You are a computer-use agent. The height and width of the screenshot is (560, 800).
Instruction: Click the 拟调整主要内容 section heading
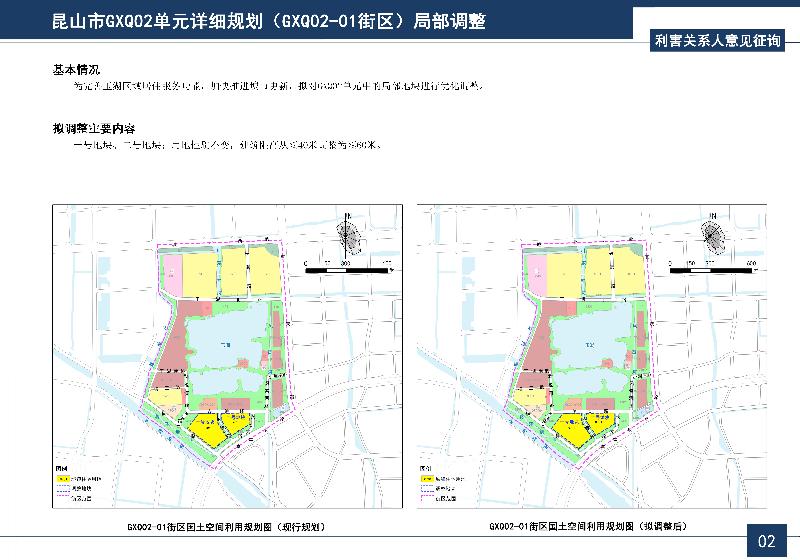click(94, 130)
